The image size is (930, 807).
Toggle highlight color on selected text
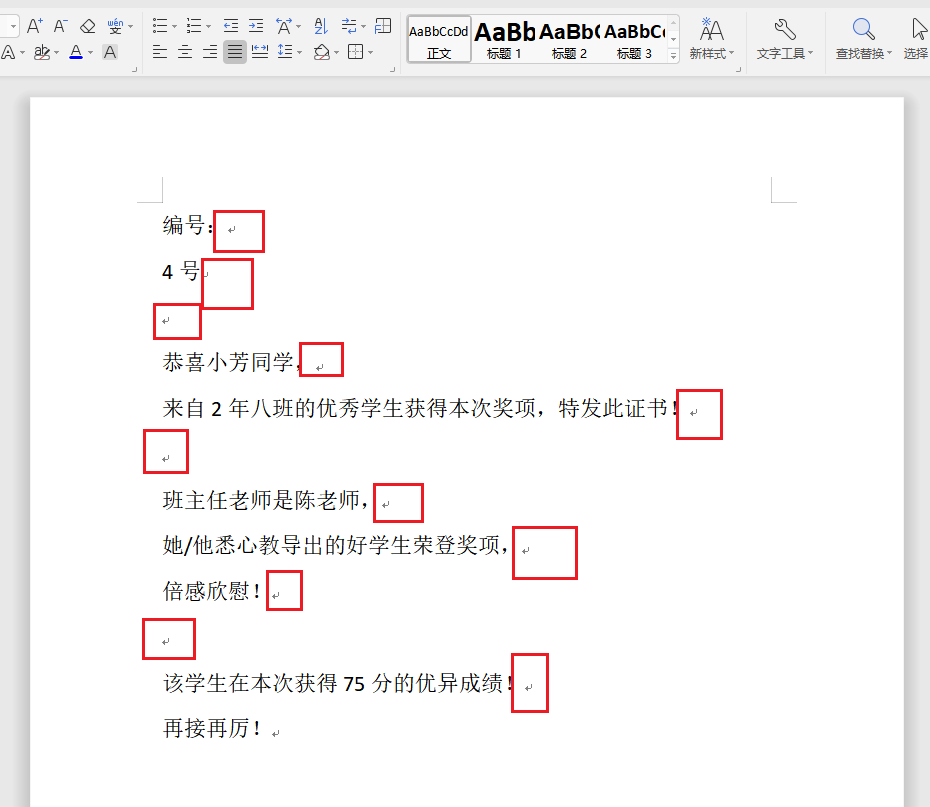point(44,51)
